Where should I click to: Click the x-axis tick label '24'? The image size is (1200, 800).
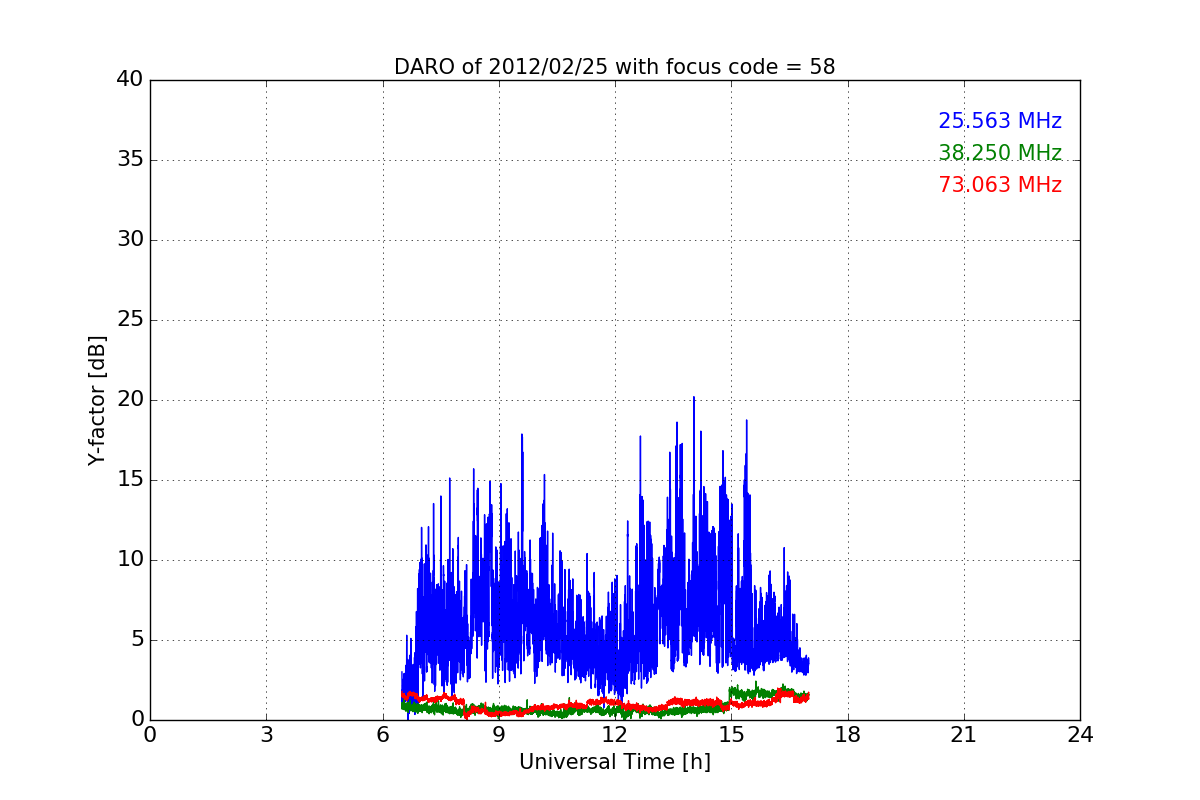pyautogui.click(x=1080, y=735)
